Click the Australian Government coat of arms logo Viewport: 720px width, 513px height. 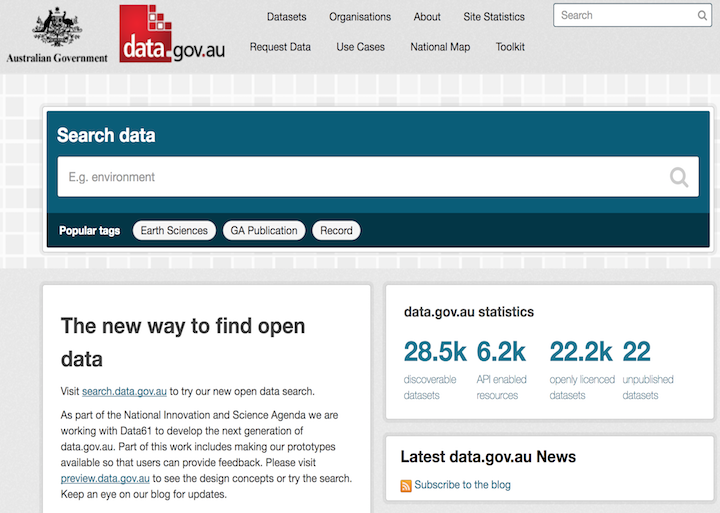pos(57,35)
